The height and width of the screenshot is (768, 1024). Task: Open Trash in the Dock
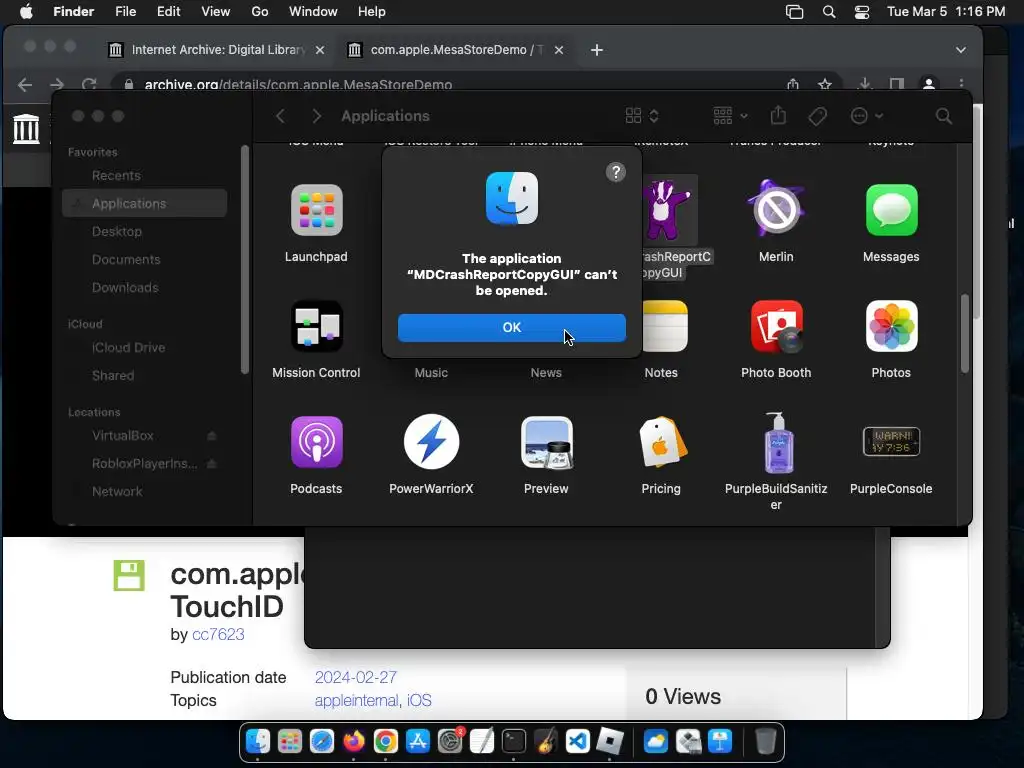click(765, 741)
